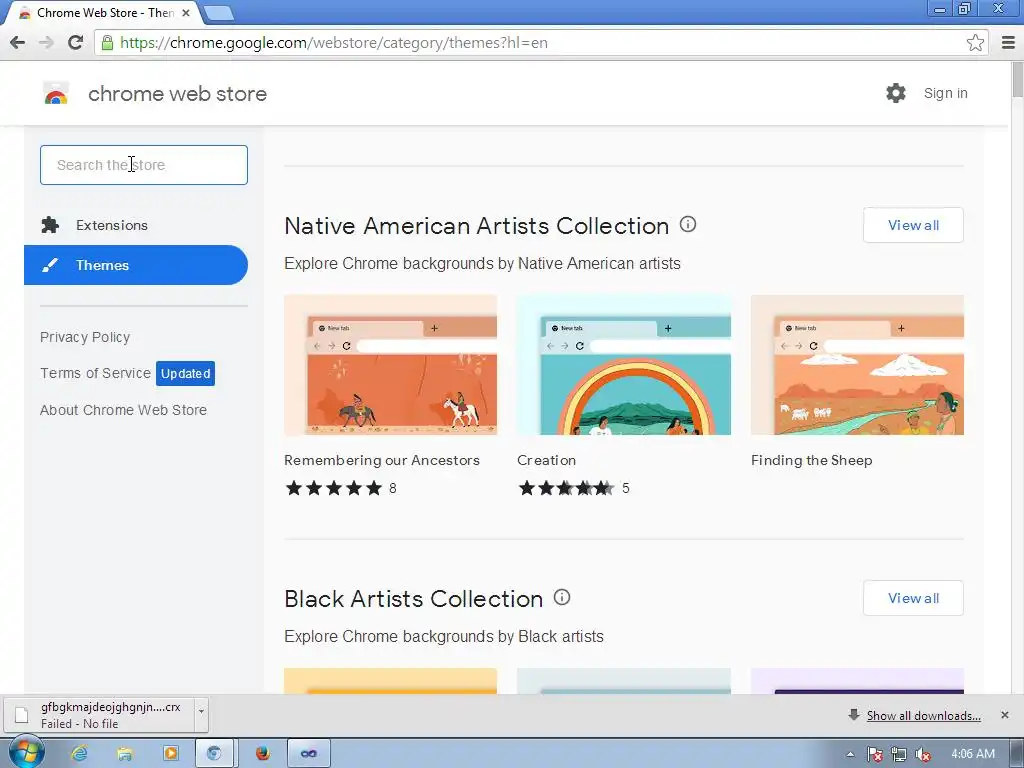Click the Search the store field
This screenshot has width=1024, height=768.
click(144, 165)
